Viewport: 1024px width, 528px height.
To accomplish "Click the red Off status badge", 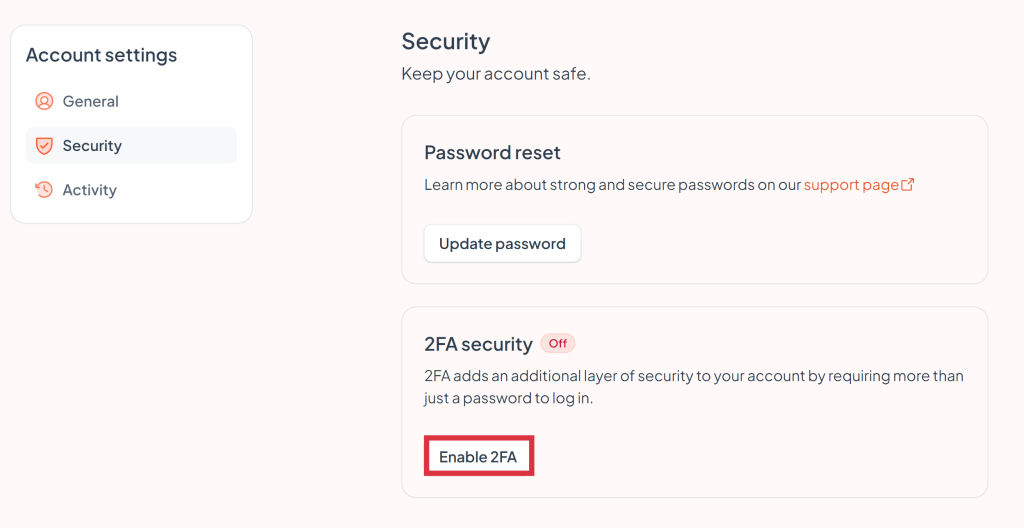I will [x=558, y=344].
